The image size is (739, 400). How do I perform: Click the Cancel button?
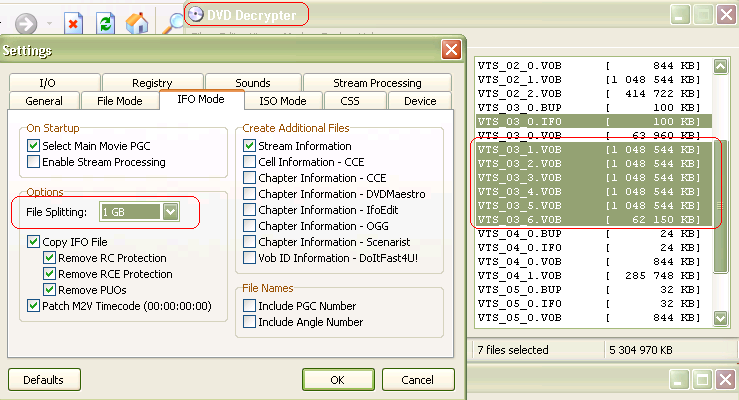coord(418,380)
